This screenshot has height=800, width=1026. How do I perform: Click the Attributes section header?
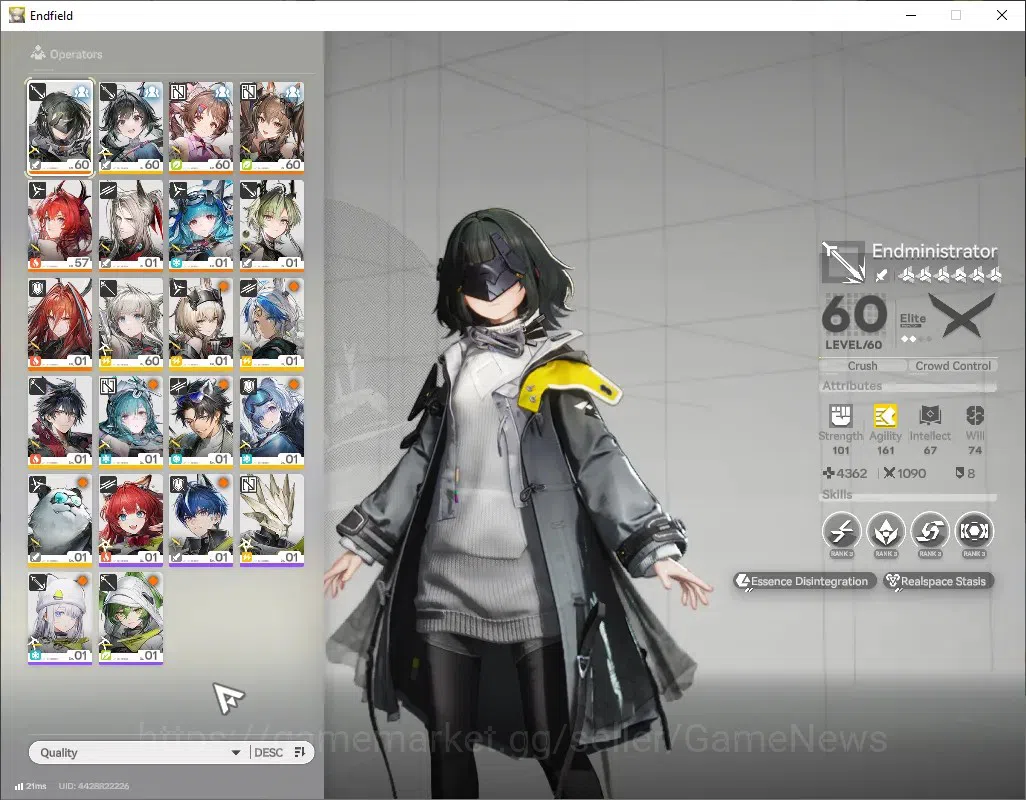pyautogui.click(x=852, y=386)
